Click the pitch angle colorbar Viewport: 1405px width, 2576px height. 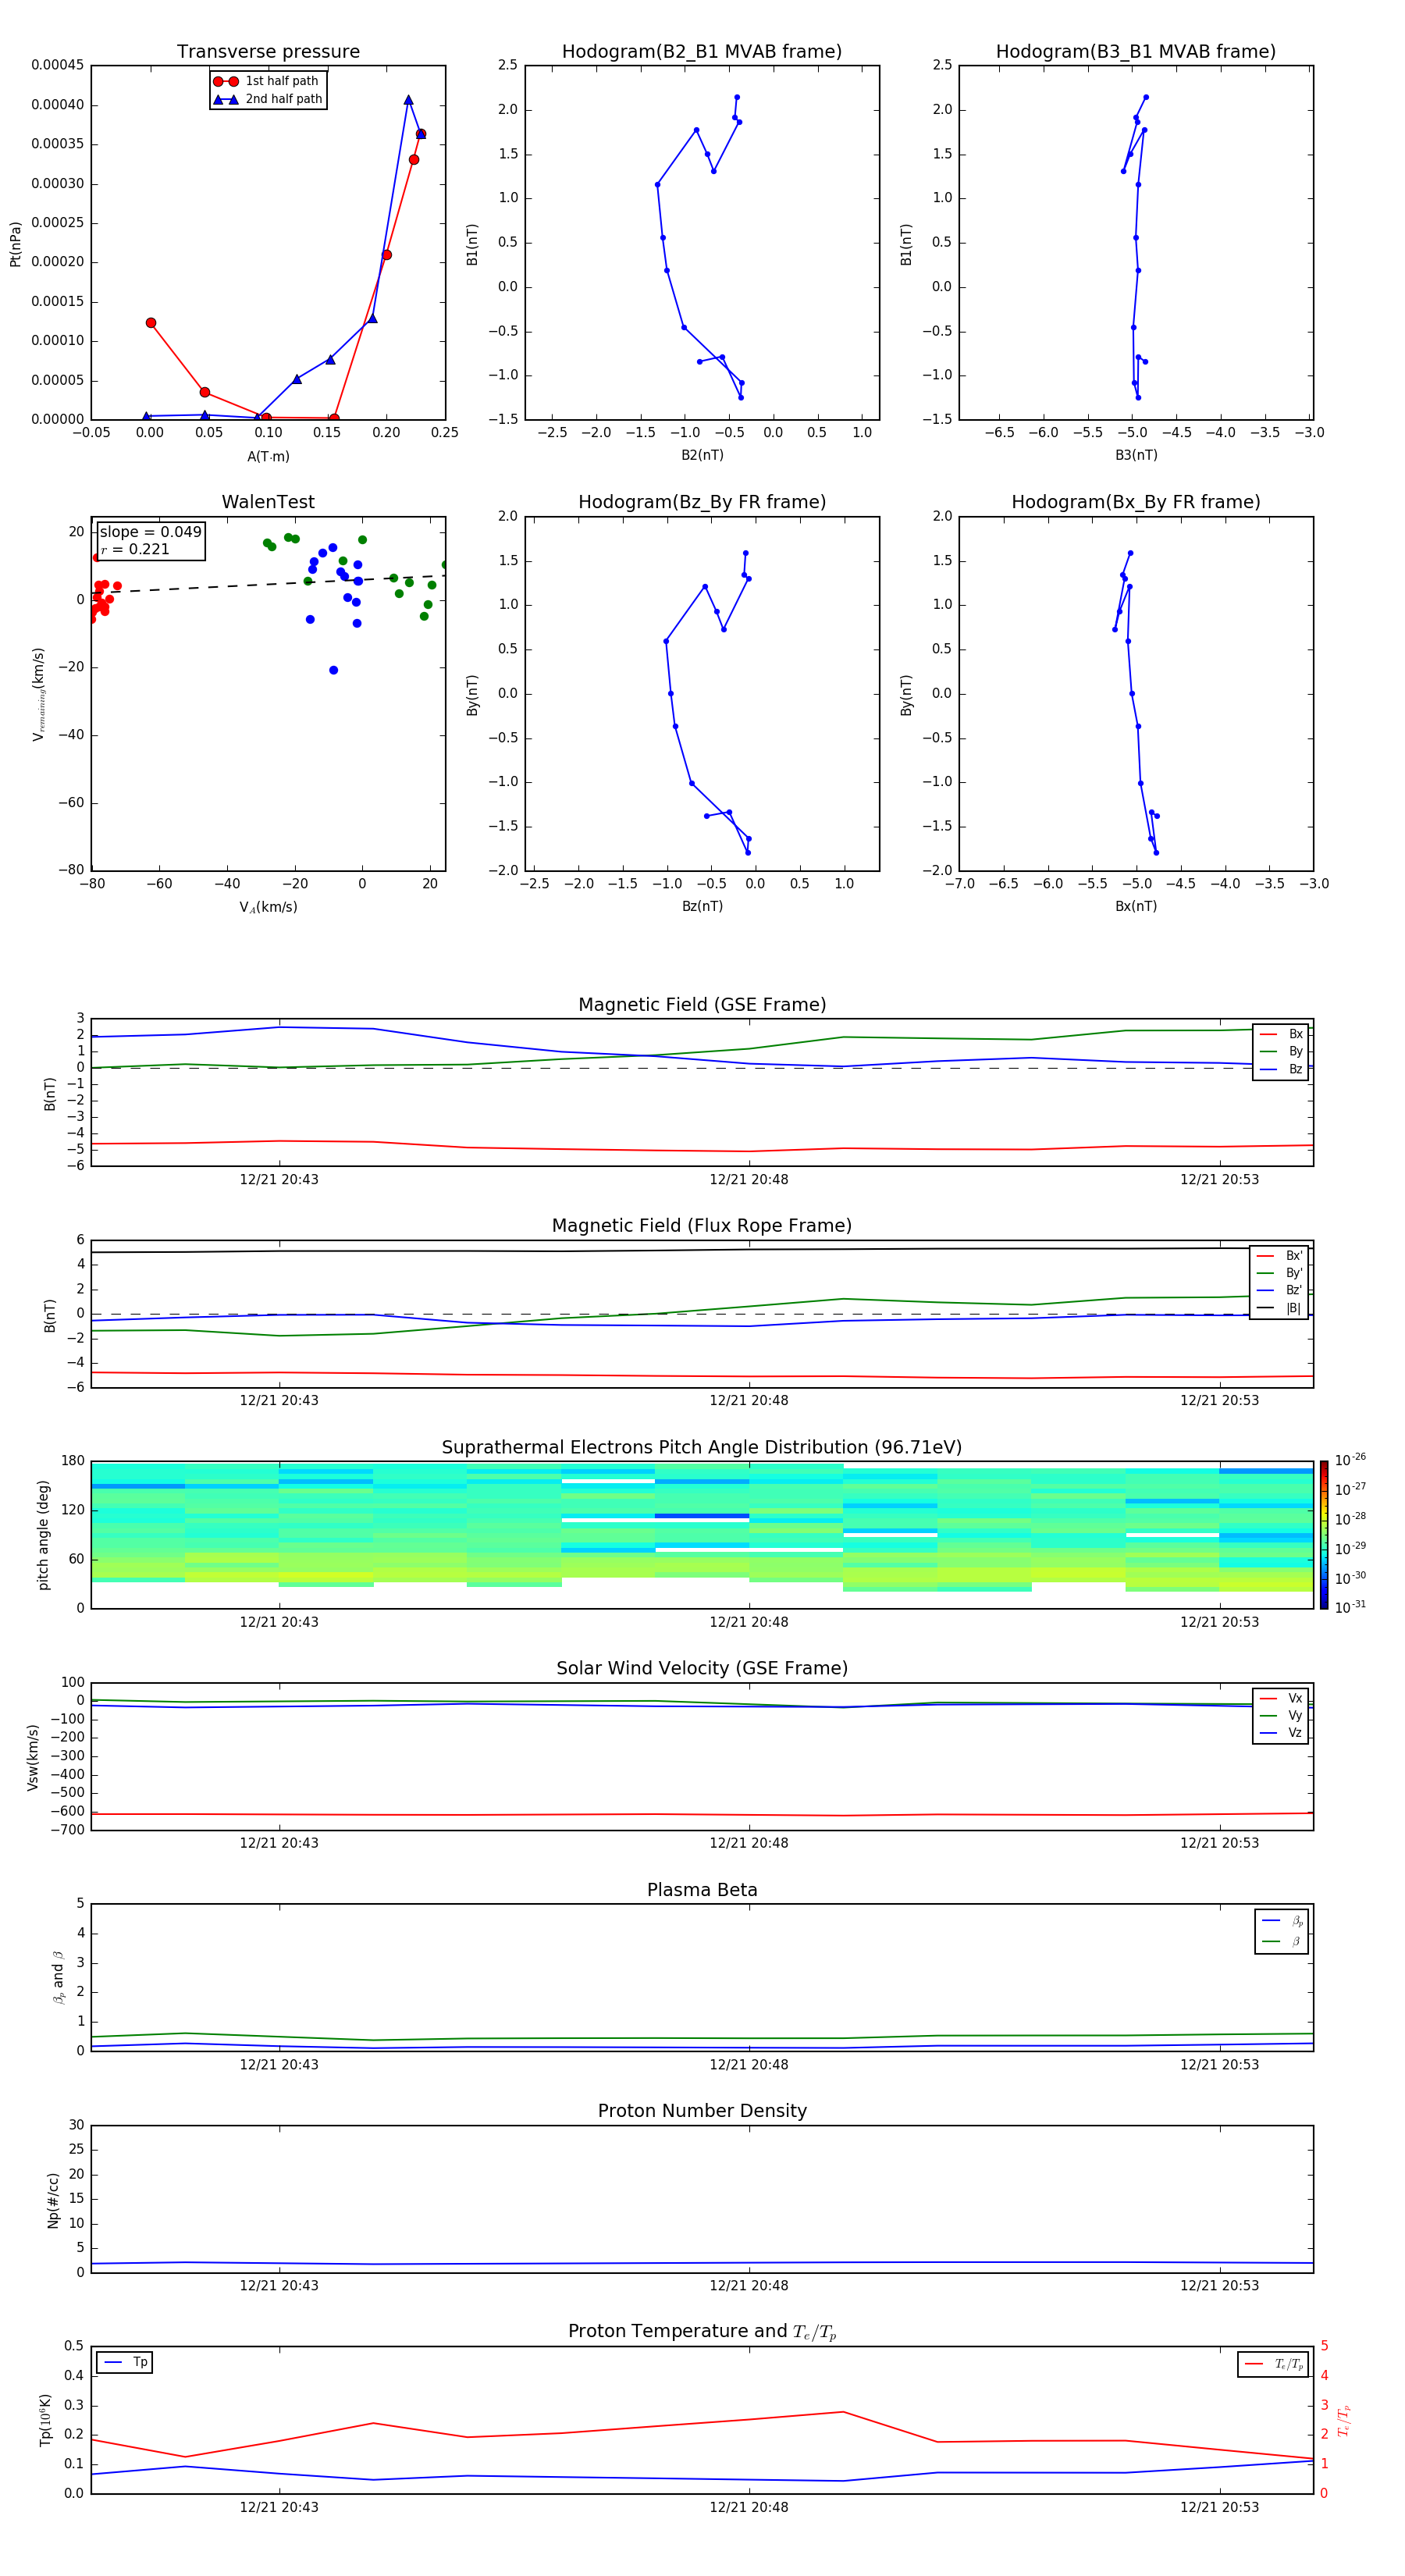click(1324, 1535)
